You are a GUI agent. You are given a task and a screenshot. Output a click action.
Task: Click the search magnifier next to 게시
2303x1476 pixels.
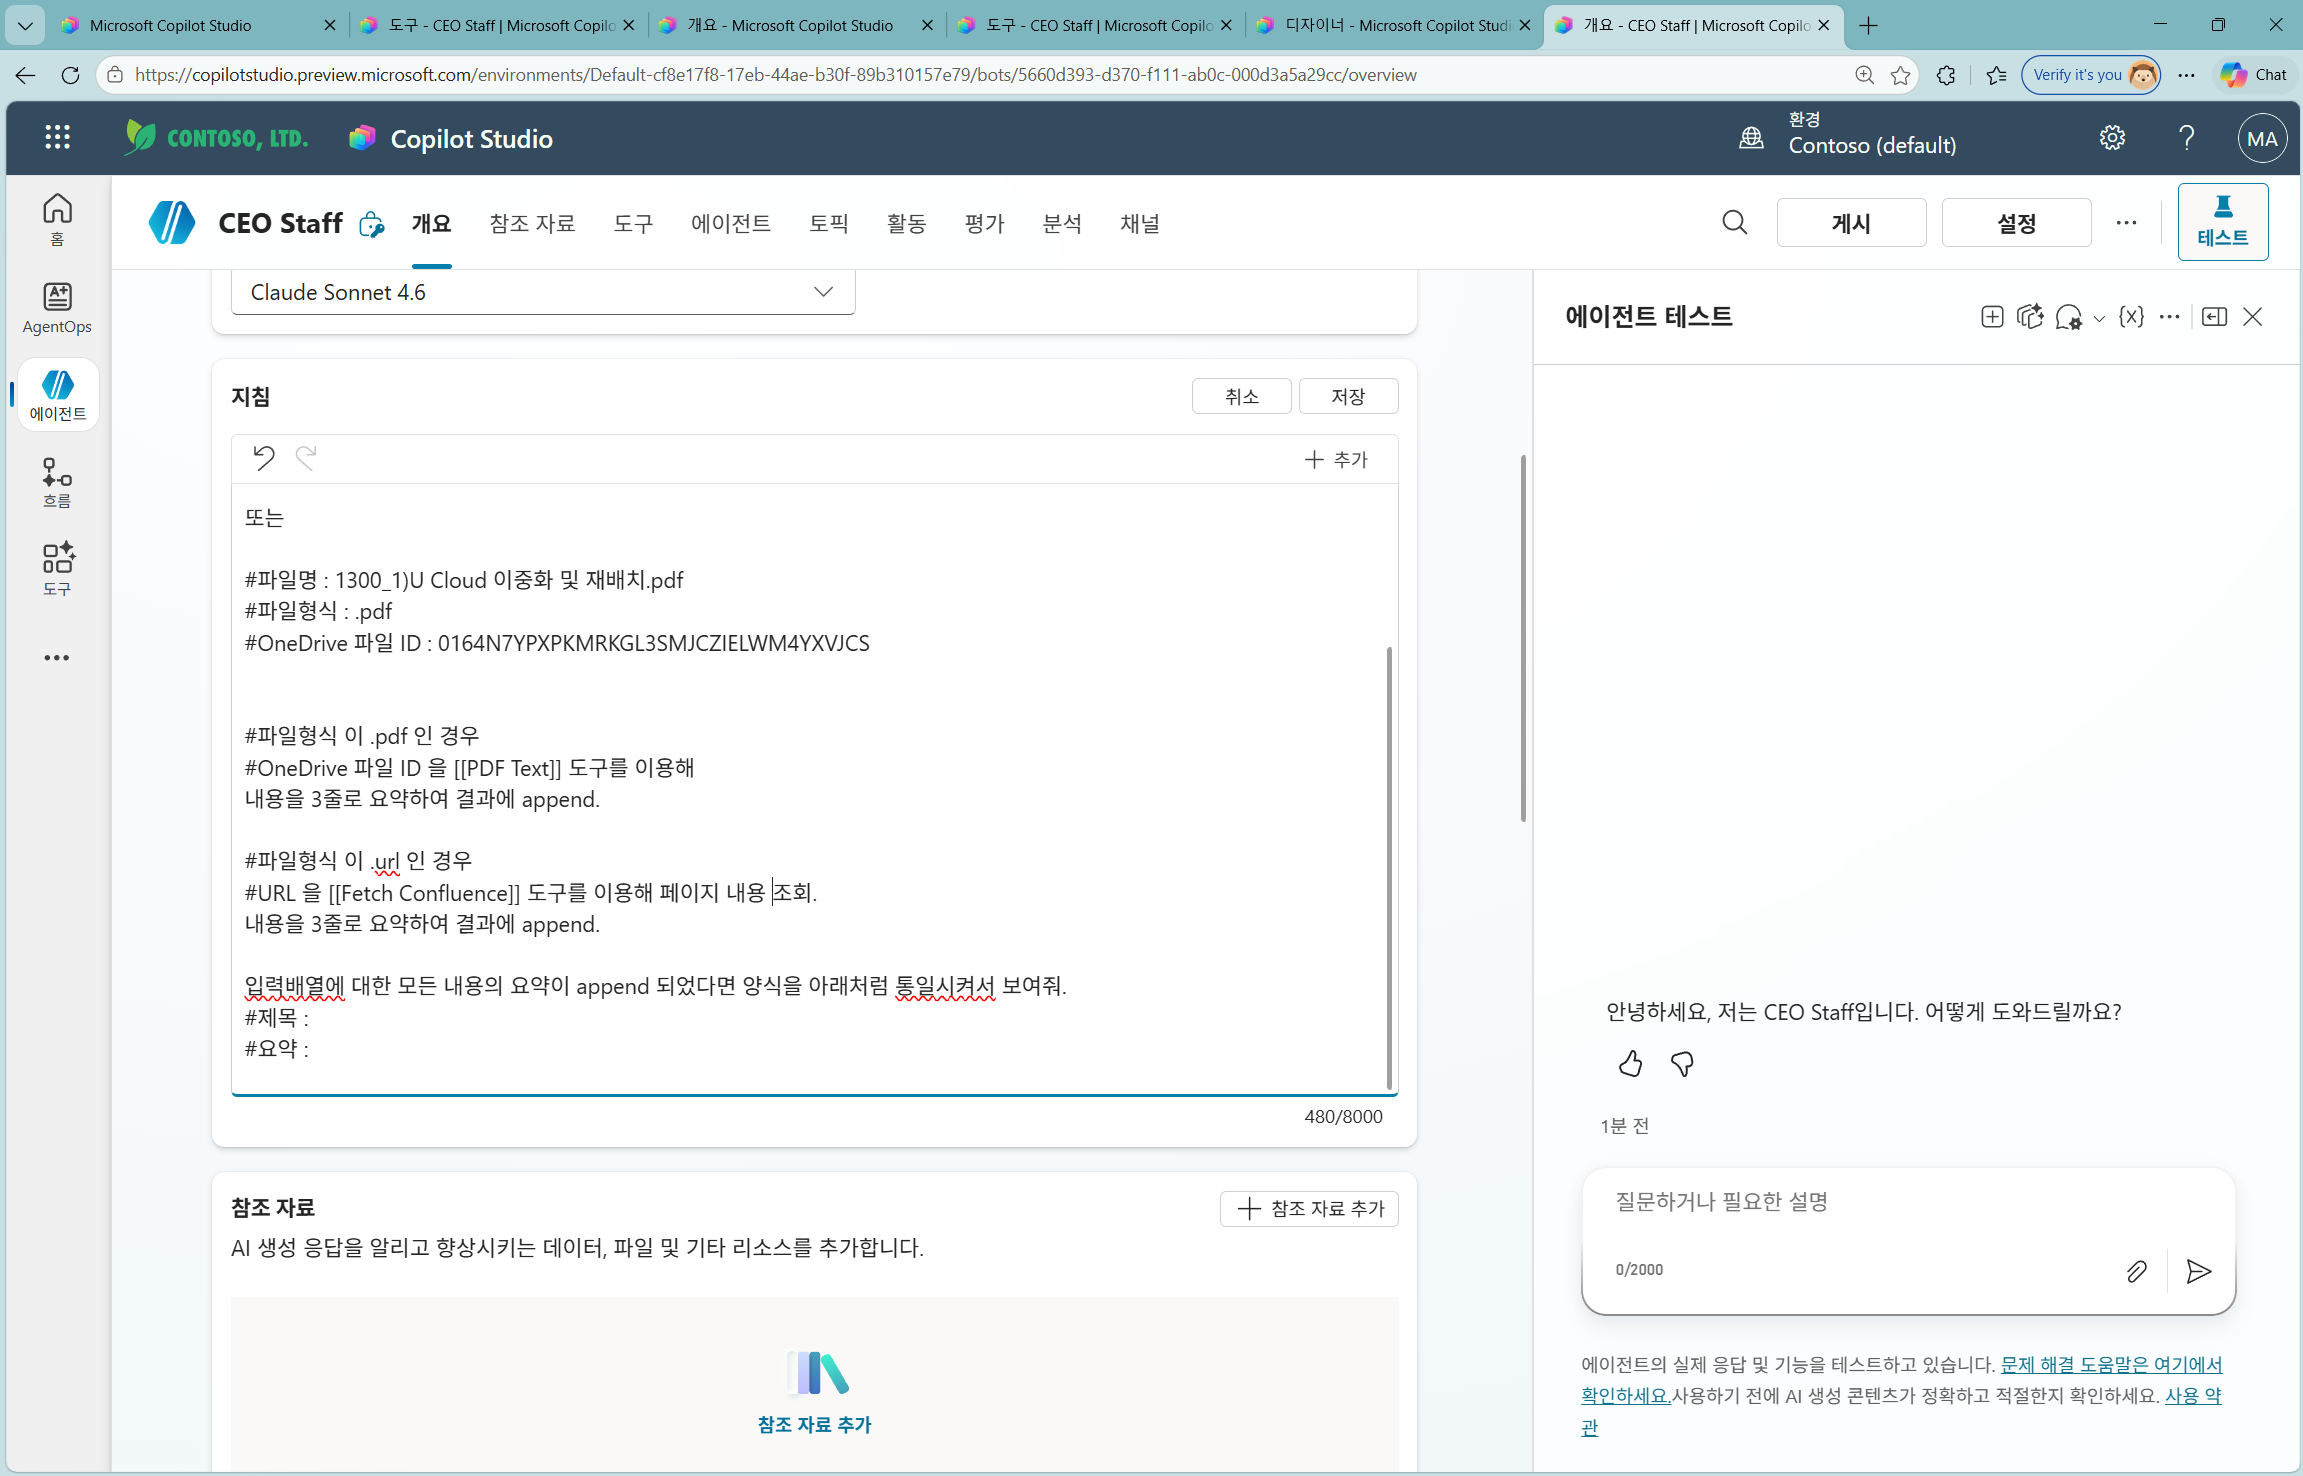[1735, 223]
